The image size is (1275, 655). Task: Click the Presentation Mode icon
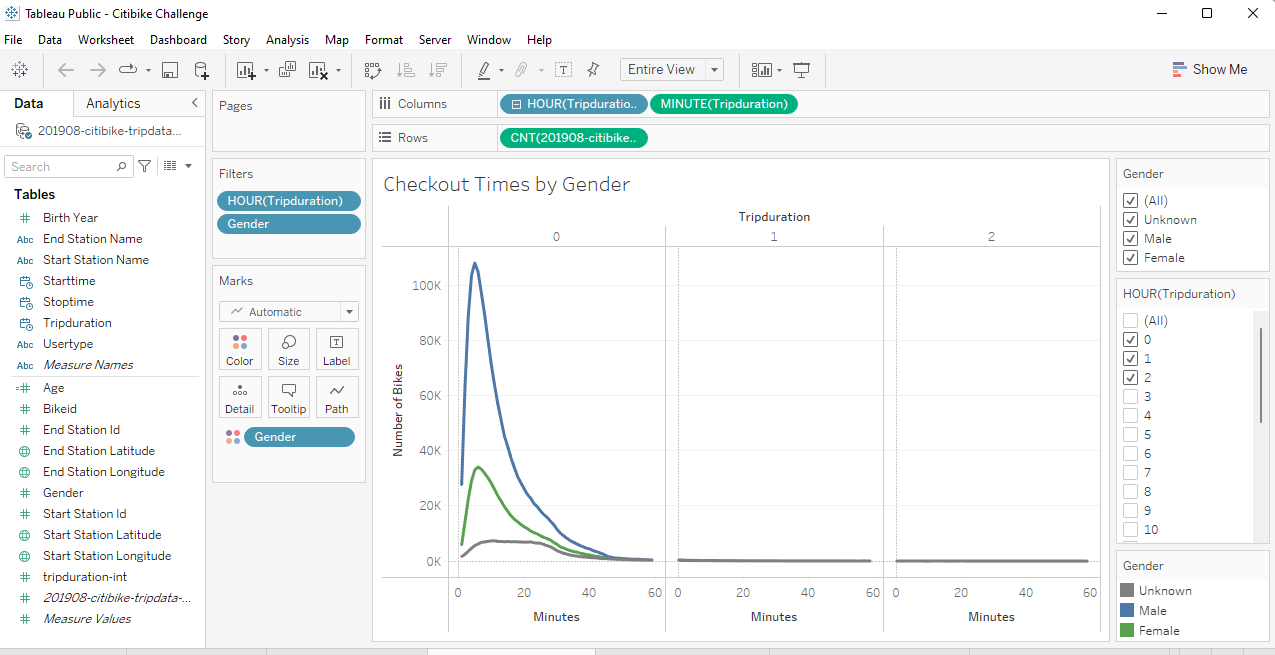click(x=801, y=70)
